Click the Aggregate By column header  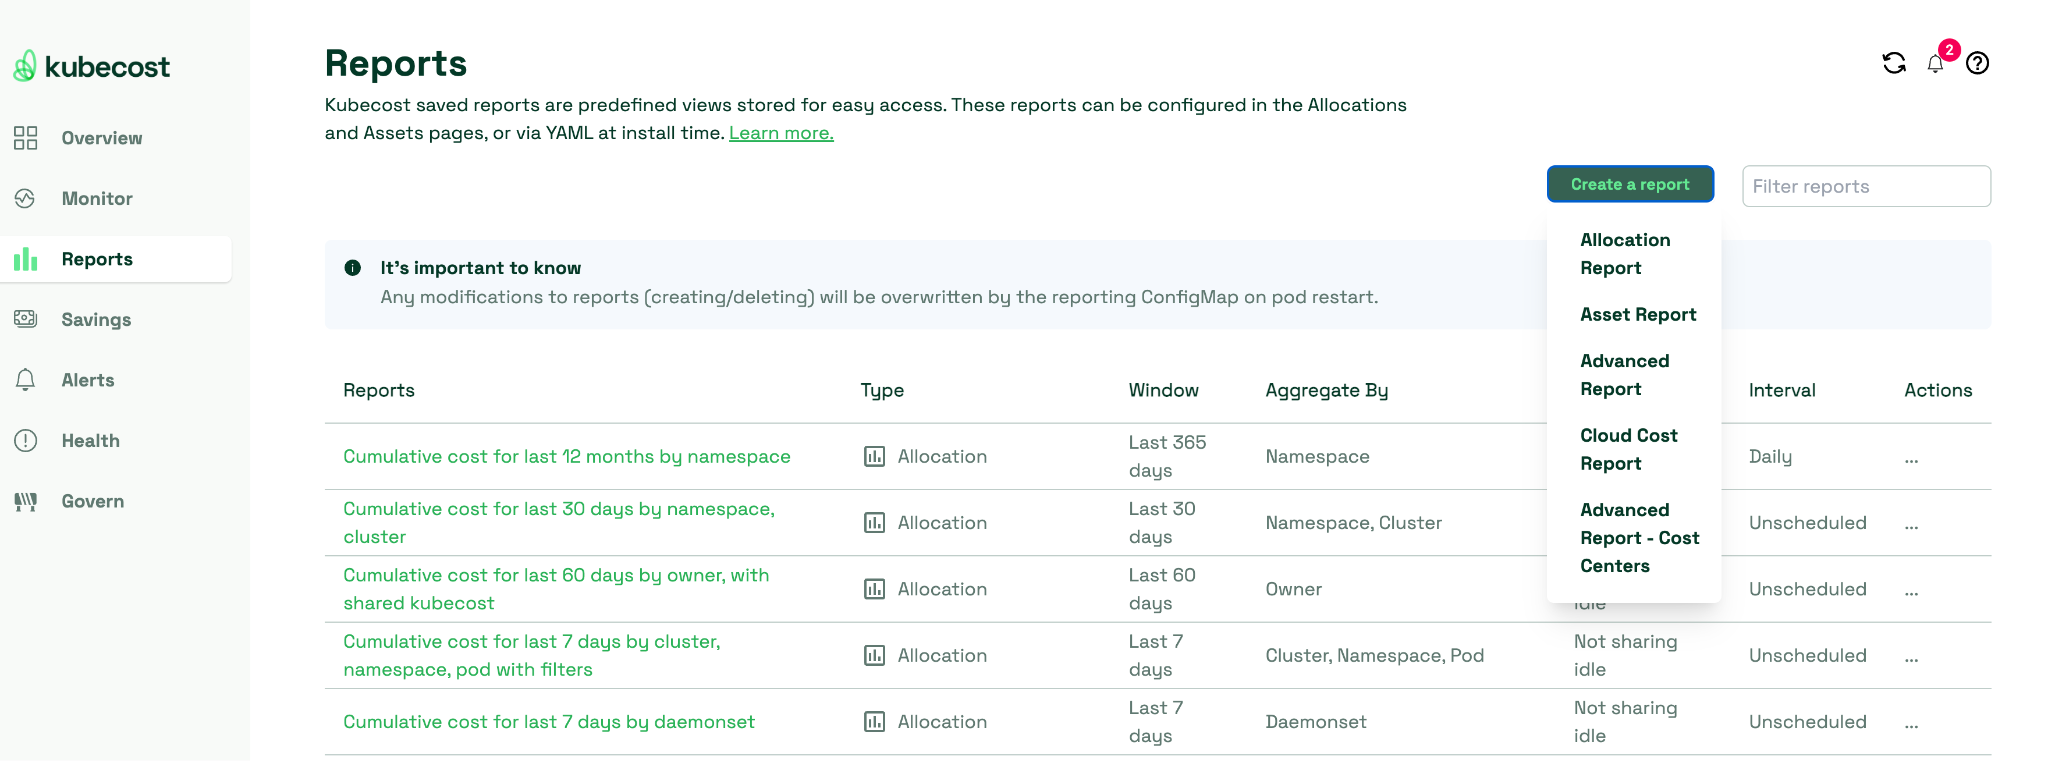[x=1327, y=390]
